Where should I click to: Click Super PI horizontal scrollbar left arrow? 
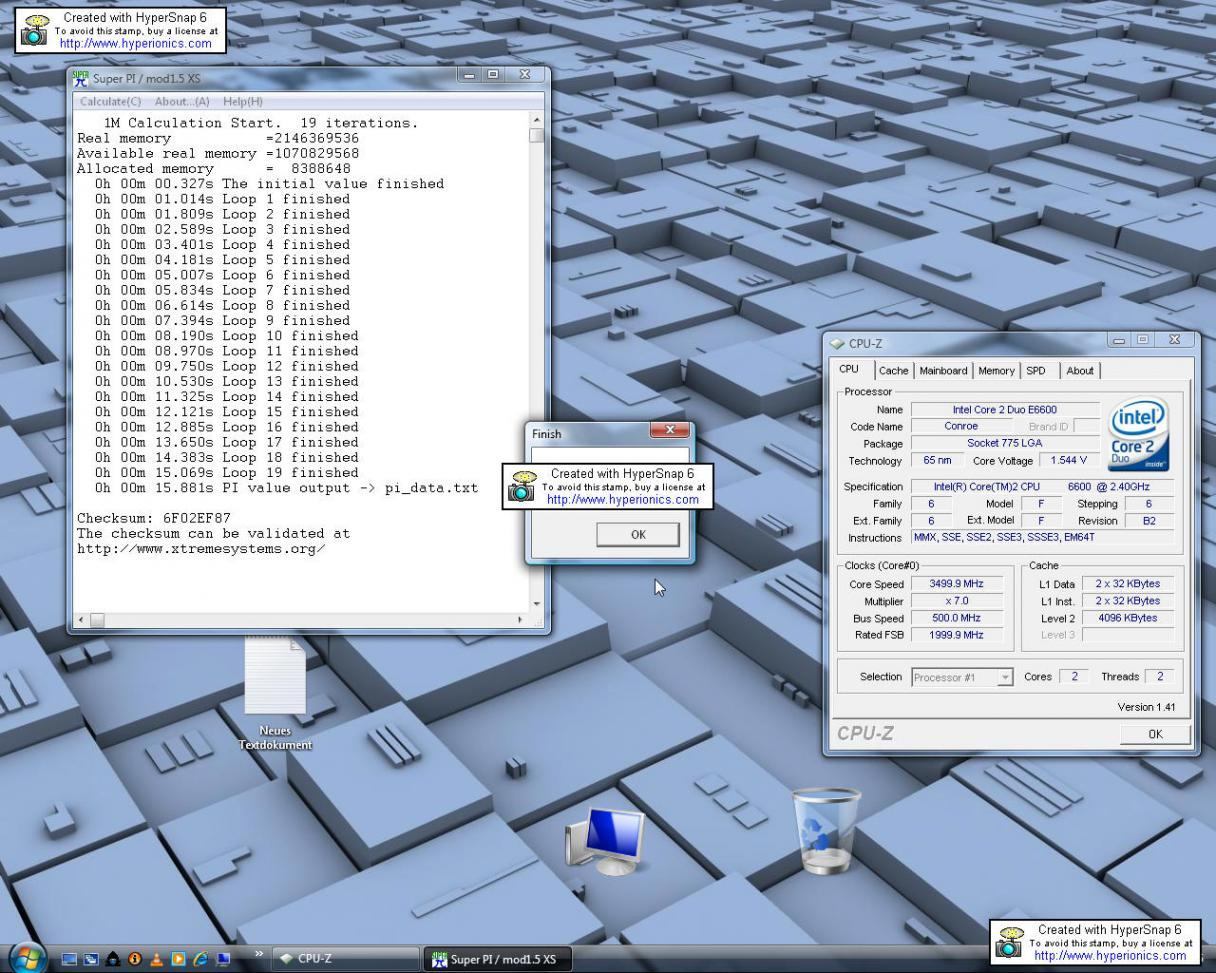click(x=82, y=620)
